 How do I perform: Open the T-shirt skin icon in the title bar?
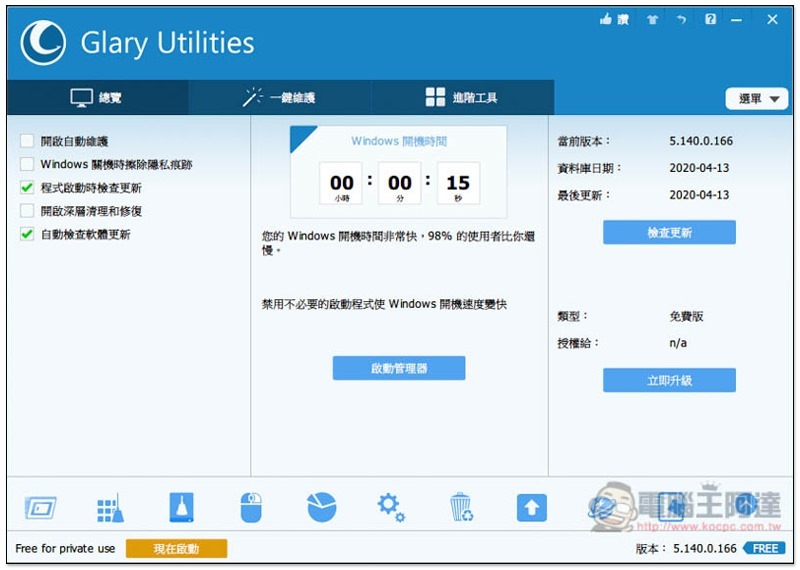[x=653, y=20]
